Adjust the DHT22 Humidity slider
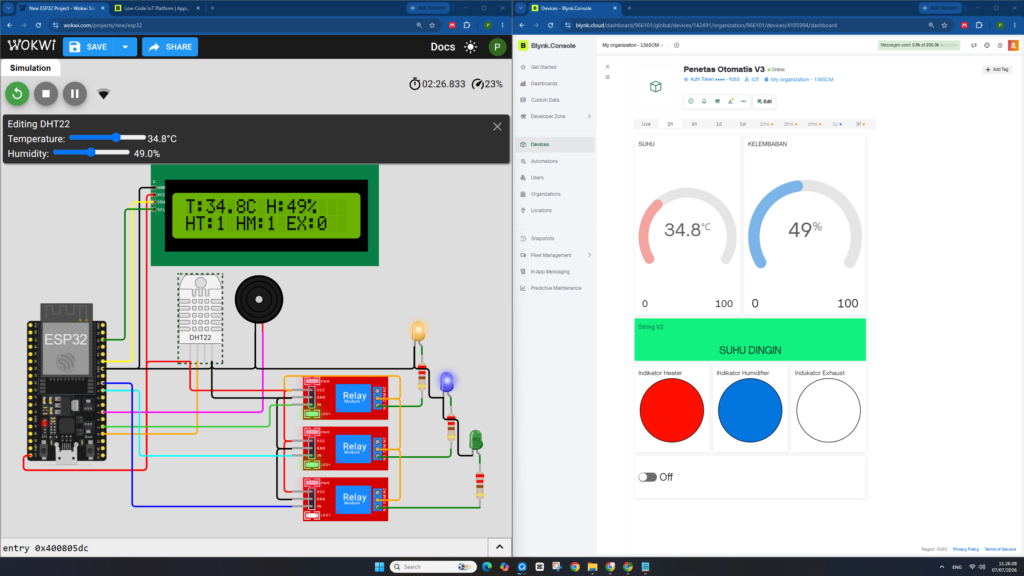The width and height of the screenshot is (1024, 576). tap(91, 153)
